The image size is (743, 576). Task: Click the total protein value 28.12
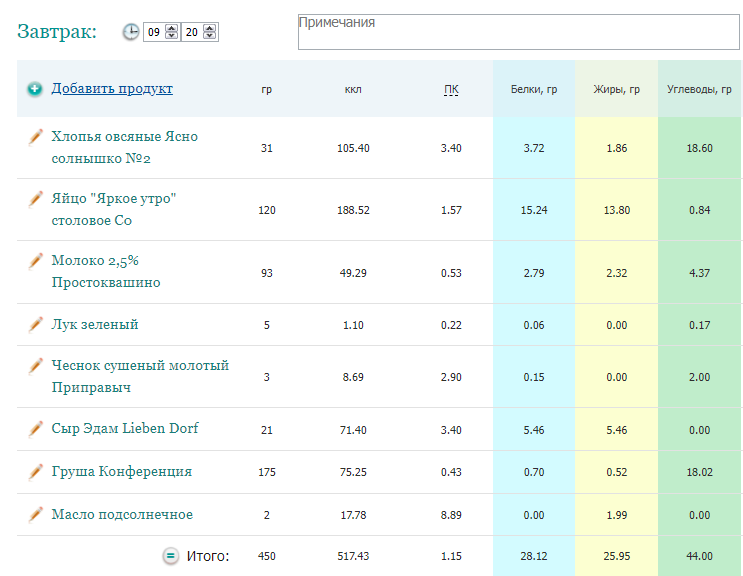coord(534,557)
